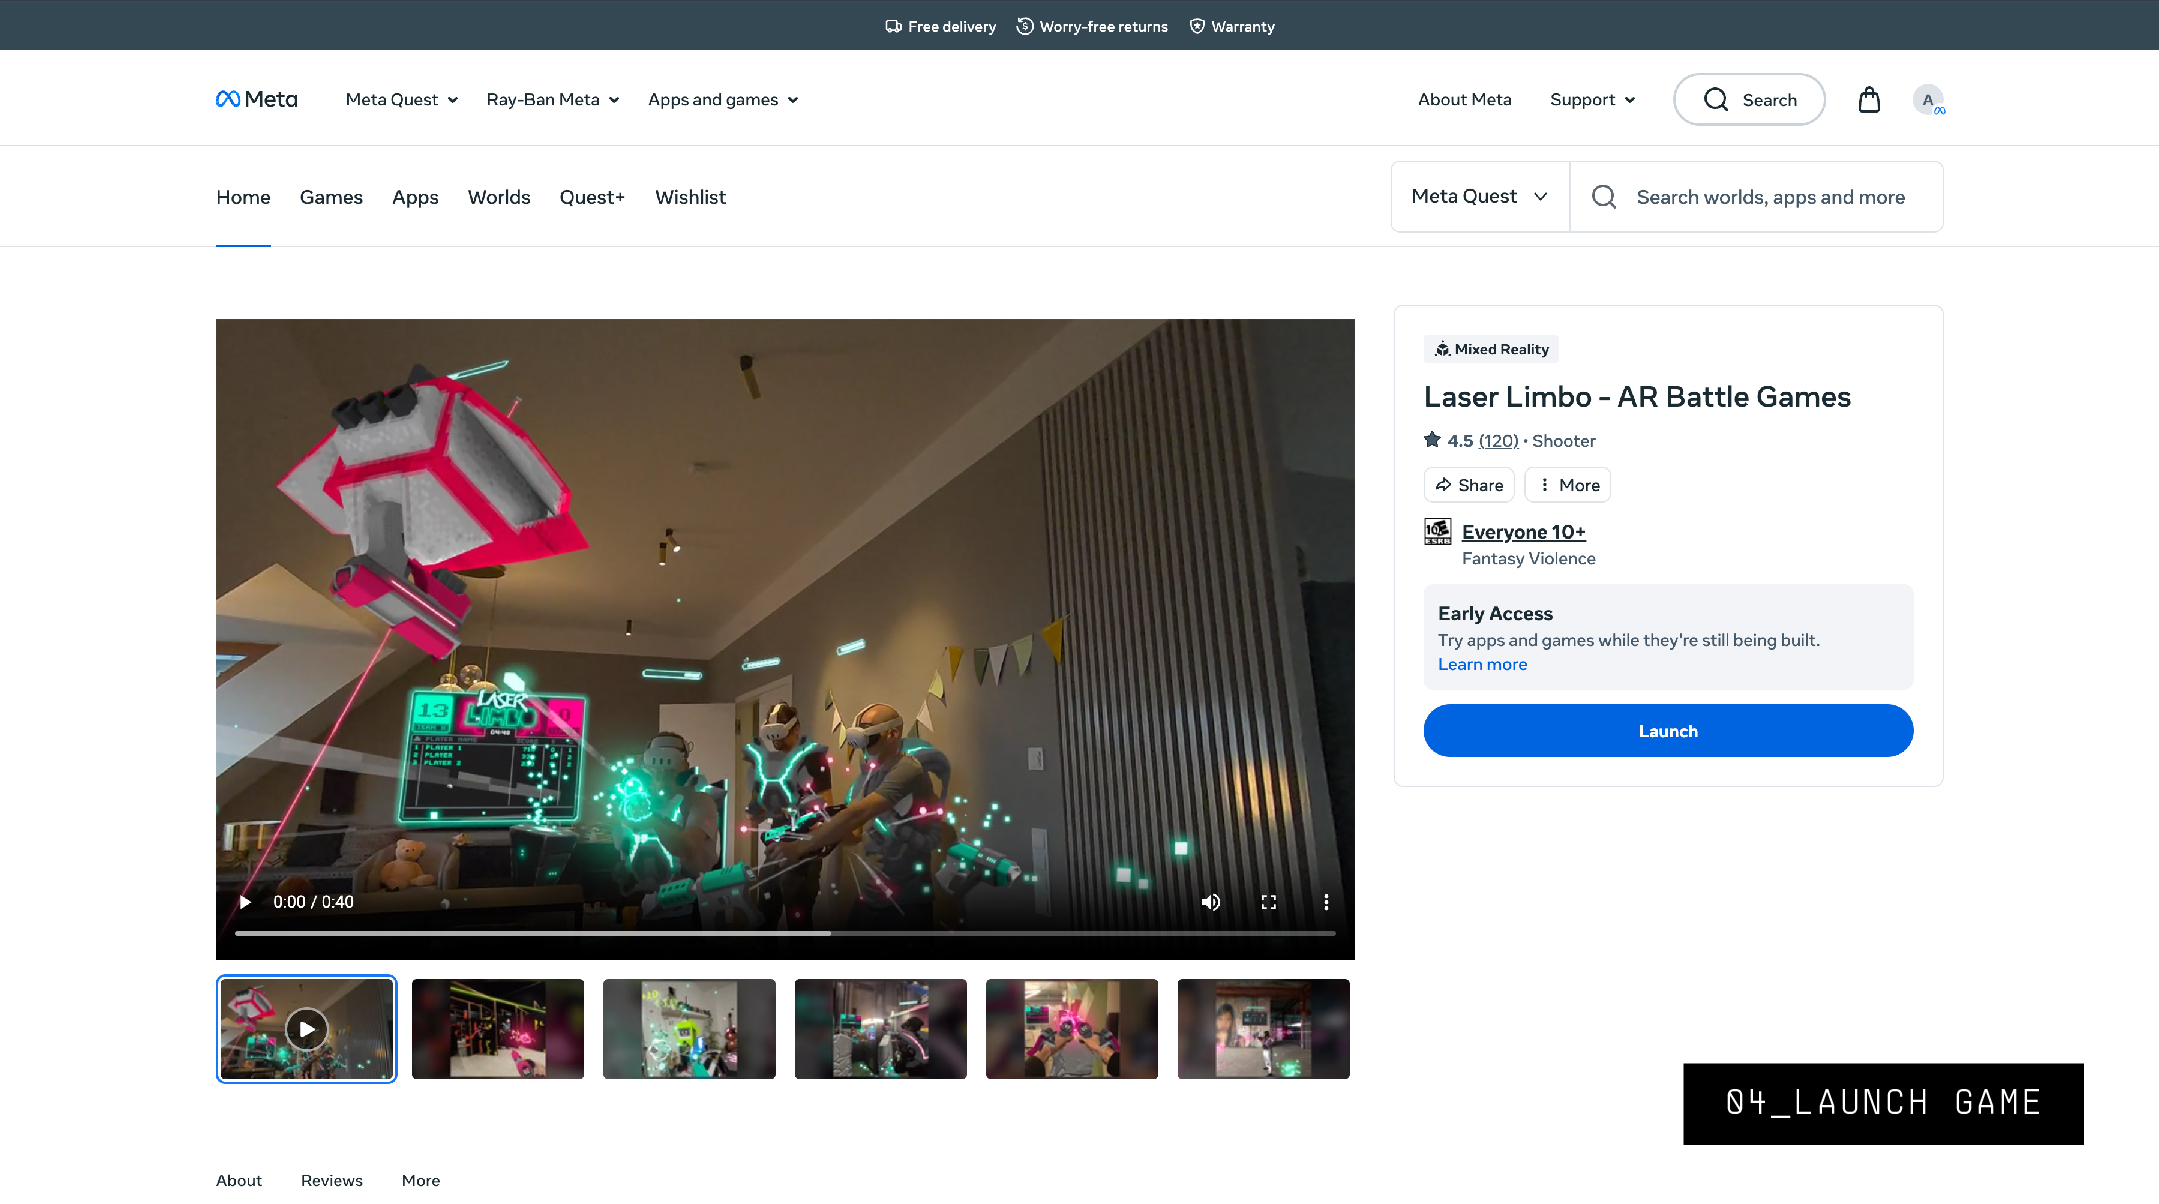Share this game

(x=1469, y=485)
